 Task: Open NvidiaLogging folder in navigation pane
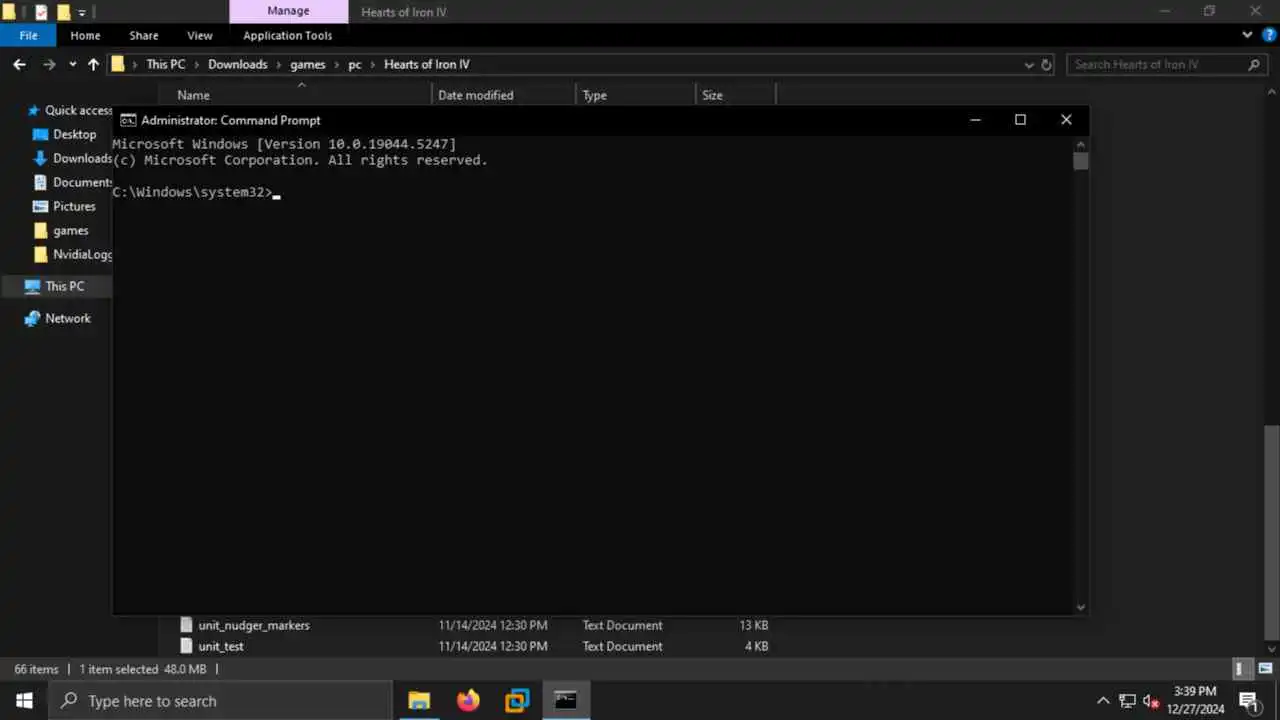[x=74, y=254]
